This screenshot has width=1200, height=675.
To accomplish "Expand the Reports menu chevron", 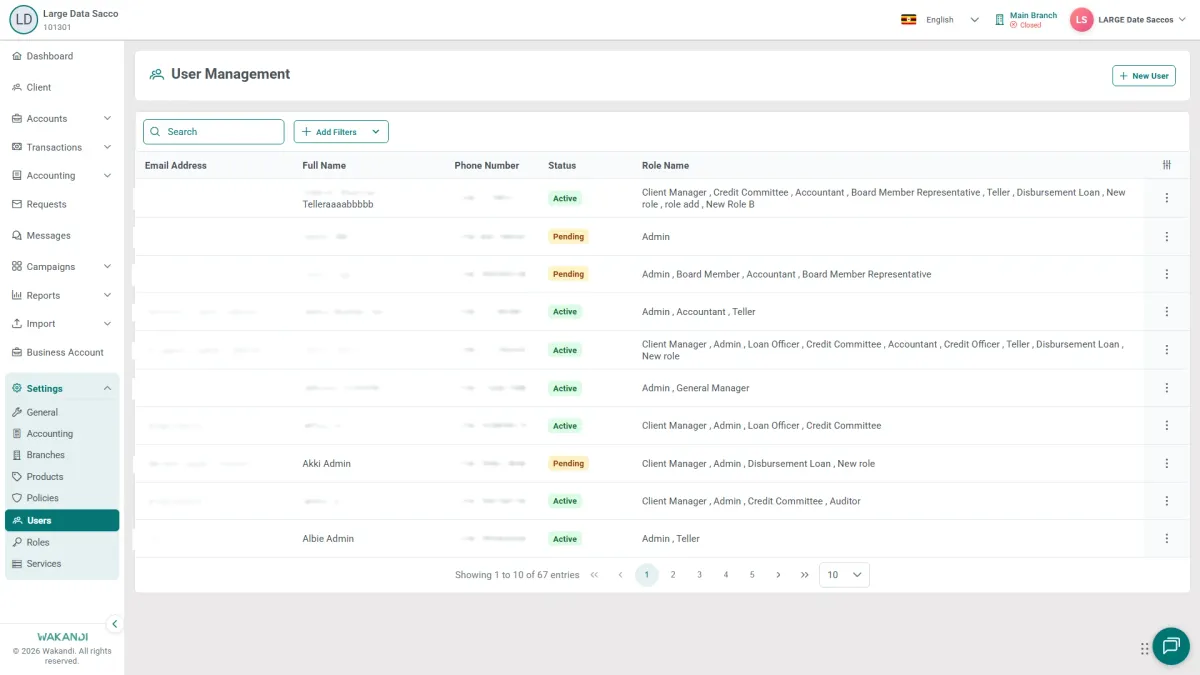I will pyautogui.click(x=107, y=295).
